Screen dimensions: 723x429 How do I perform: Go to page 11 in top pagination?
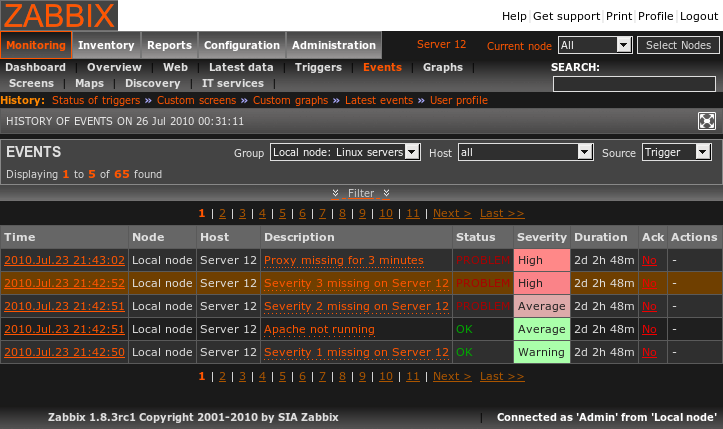point(413,214)
